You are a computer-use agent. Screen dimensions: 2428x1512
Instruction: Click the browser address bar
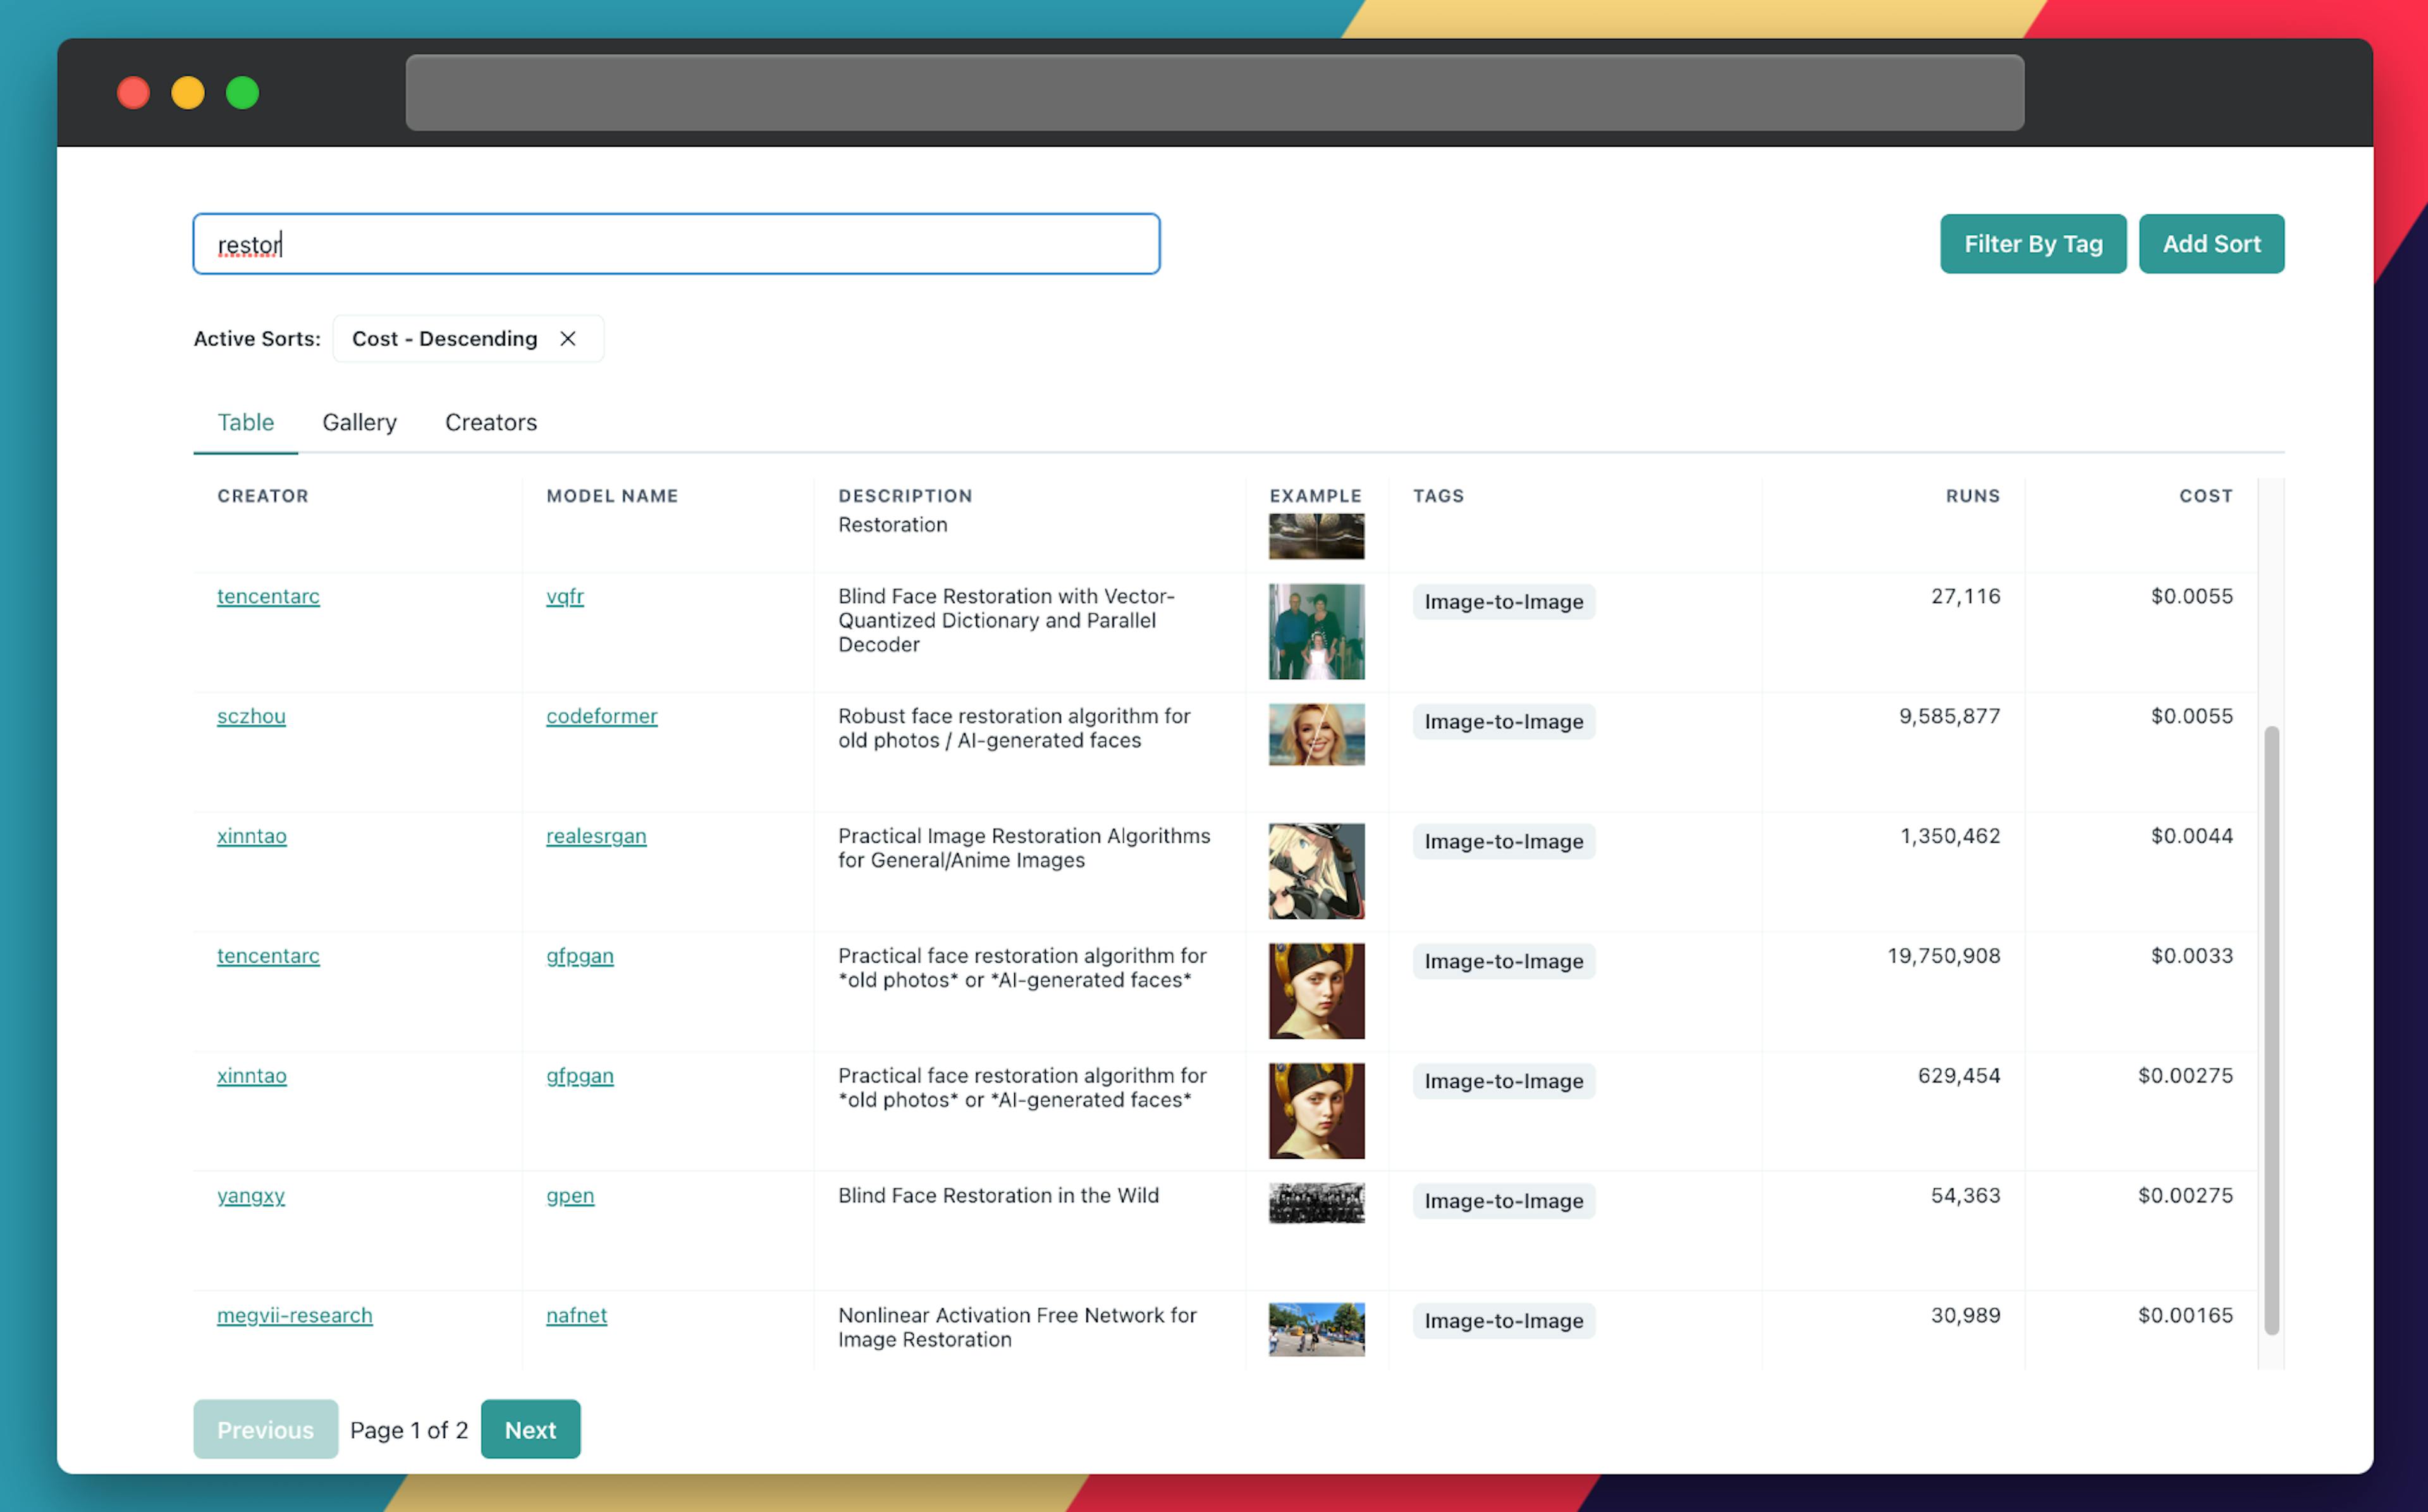(1214, 93)
